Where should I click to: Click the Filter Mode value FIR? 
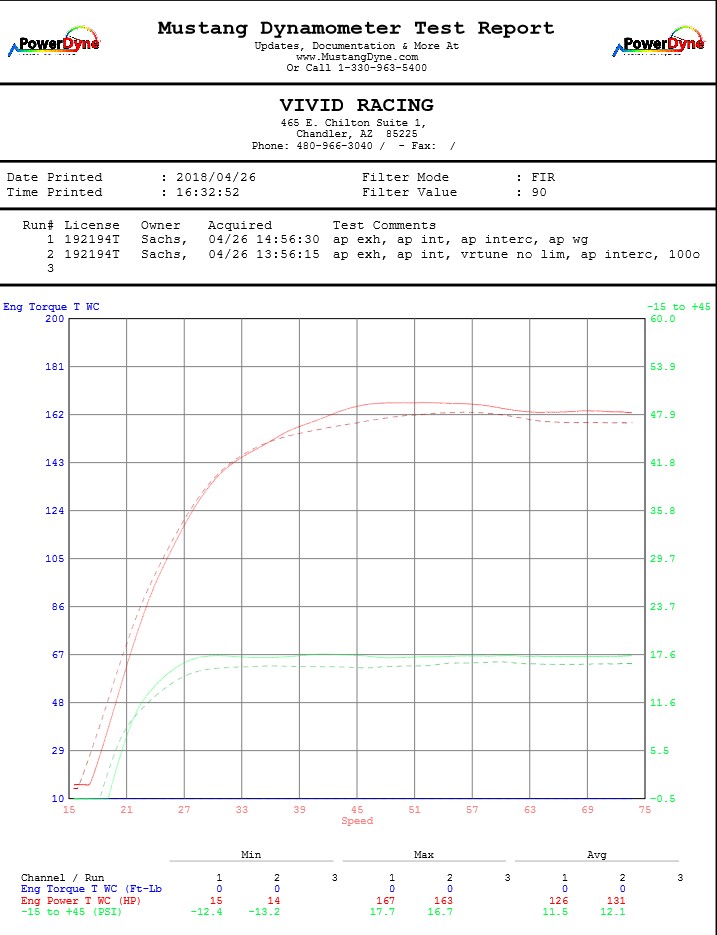point(542,177)
